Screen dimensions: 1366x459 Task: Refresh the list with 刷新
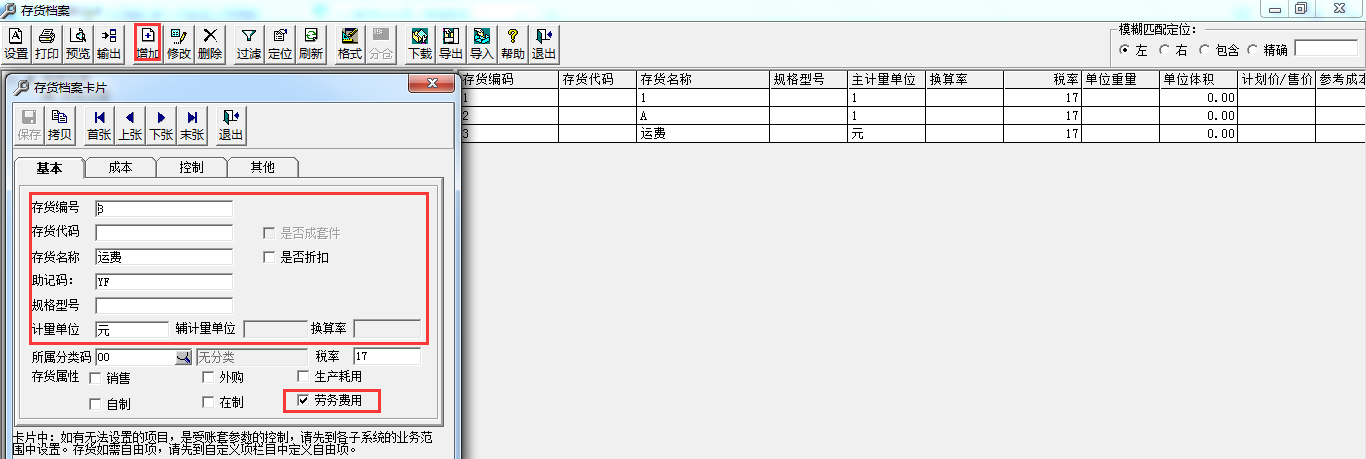click(x=311, y=44)
